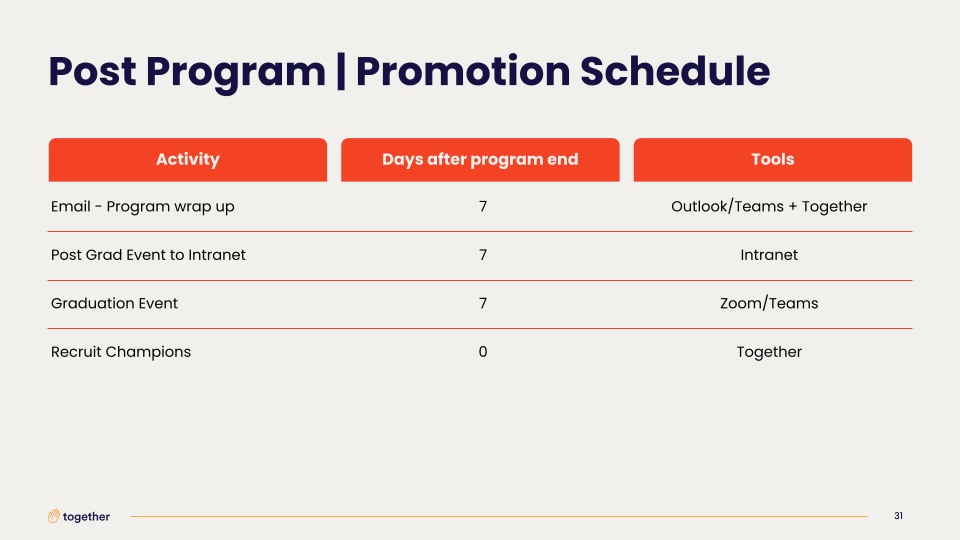
Task: Click Email - Program wrap up activity
Action: (143, 207)
